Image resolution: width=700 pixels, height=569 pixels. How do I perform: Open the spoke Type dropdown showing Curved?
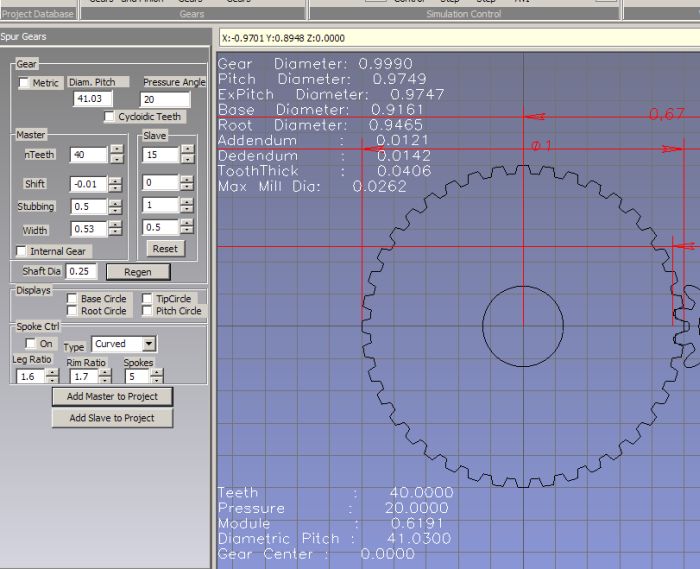149,344
